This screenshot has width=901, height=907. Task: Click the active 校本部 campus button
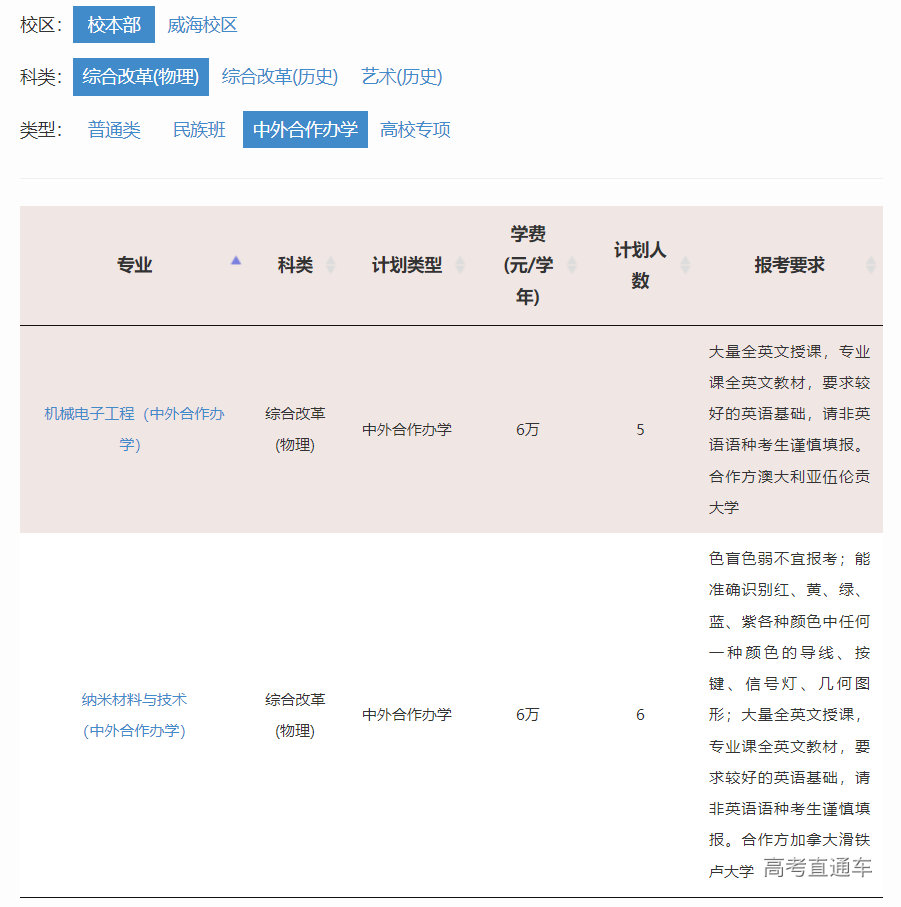pyautogui.click(x=113, y=25)
